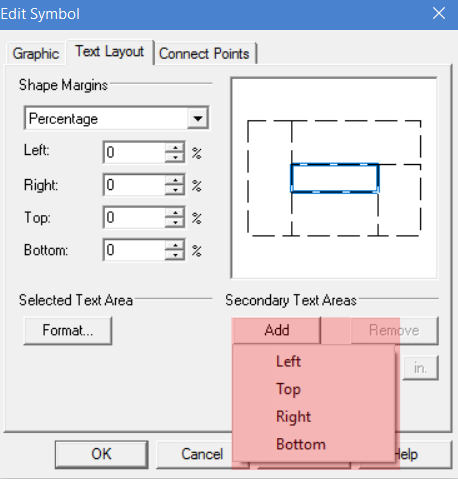Increase the Left margin spinner up arrow

(x=175, y=147)
